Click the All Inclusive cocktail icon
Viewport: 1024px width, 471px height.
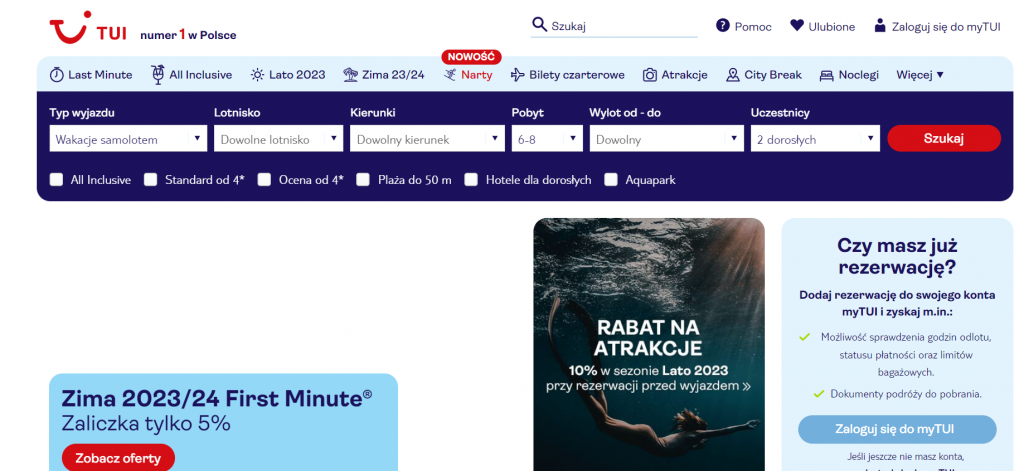tap(157, 74)
